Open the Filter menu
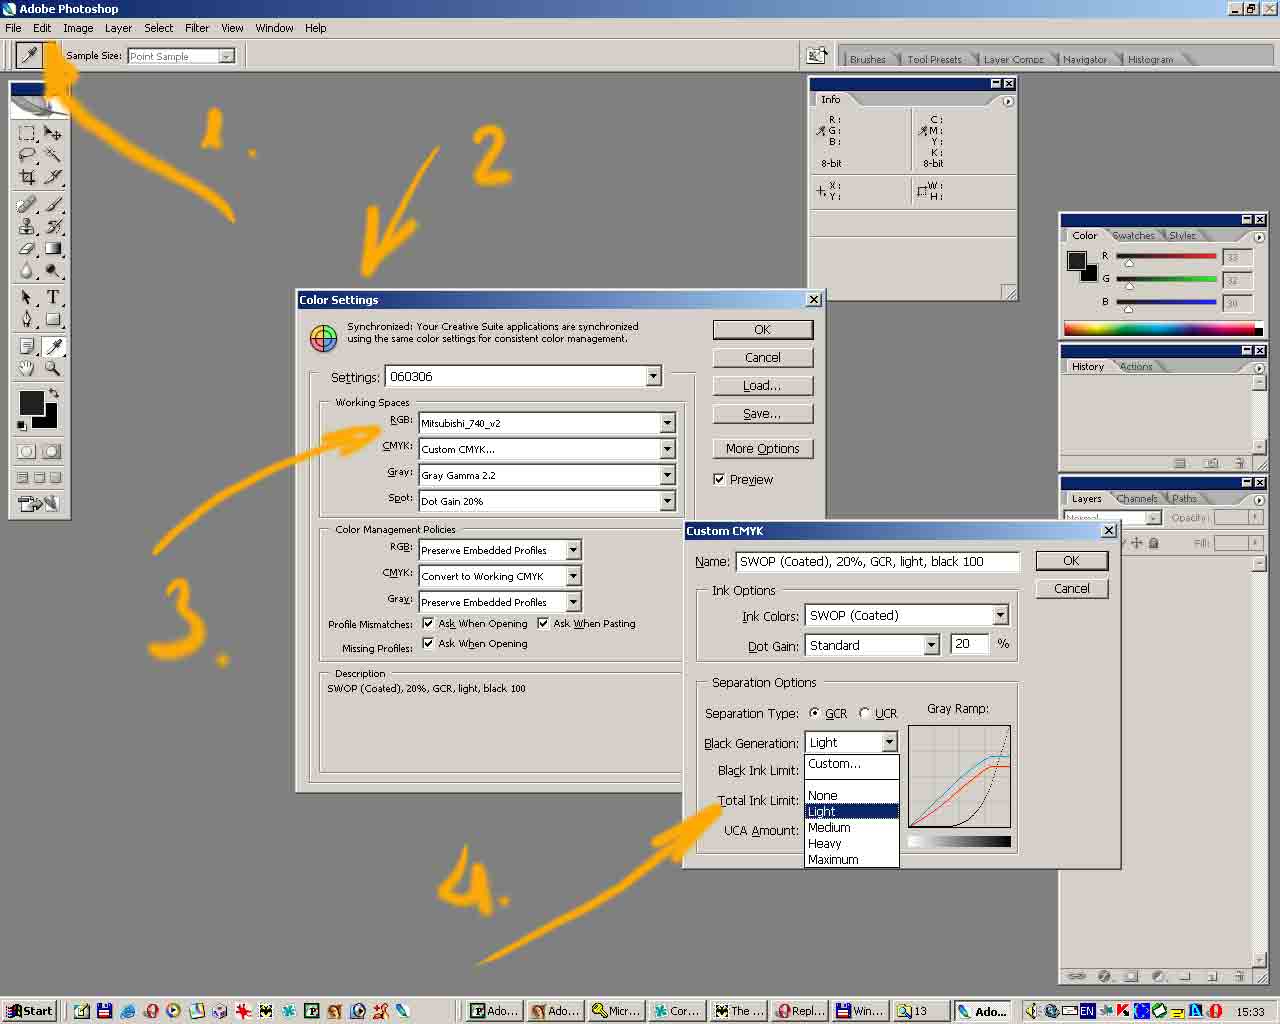This screenshot has width=1280, height=1024. [x=197, y=28]
